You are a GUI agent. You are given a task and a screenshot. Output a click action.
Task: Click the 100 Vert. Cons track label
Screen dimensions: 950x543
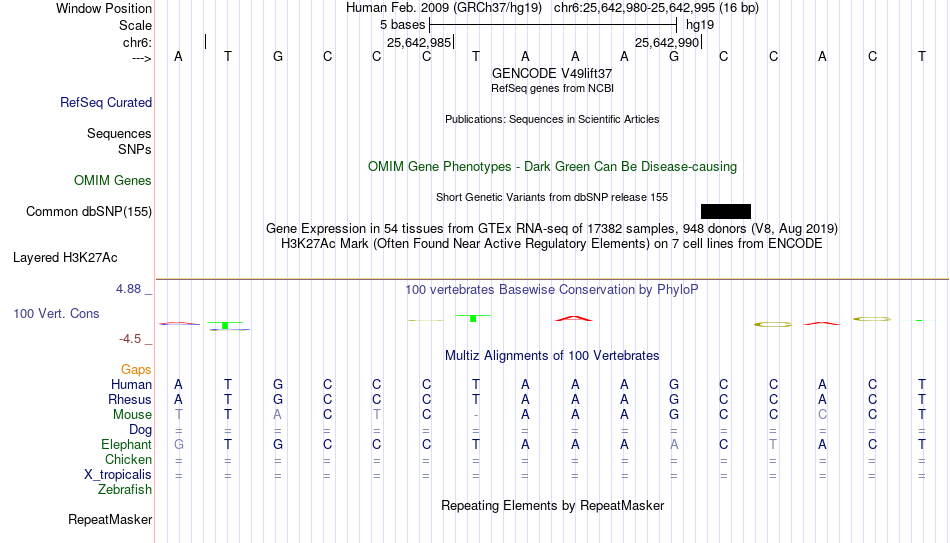tap(56, 313)
